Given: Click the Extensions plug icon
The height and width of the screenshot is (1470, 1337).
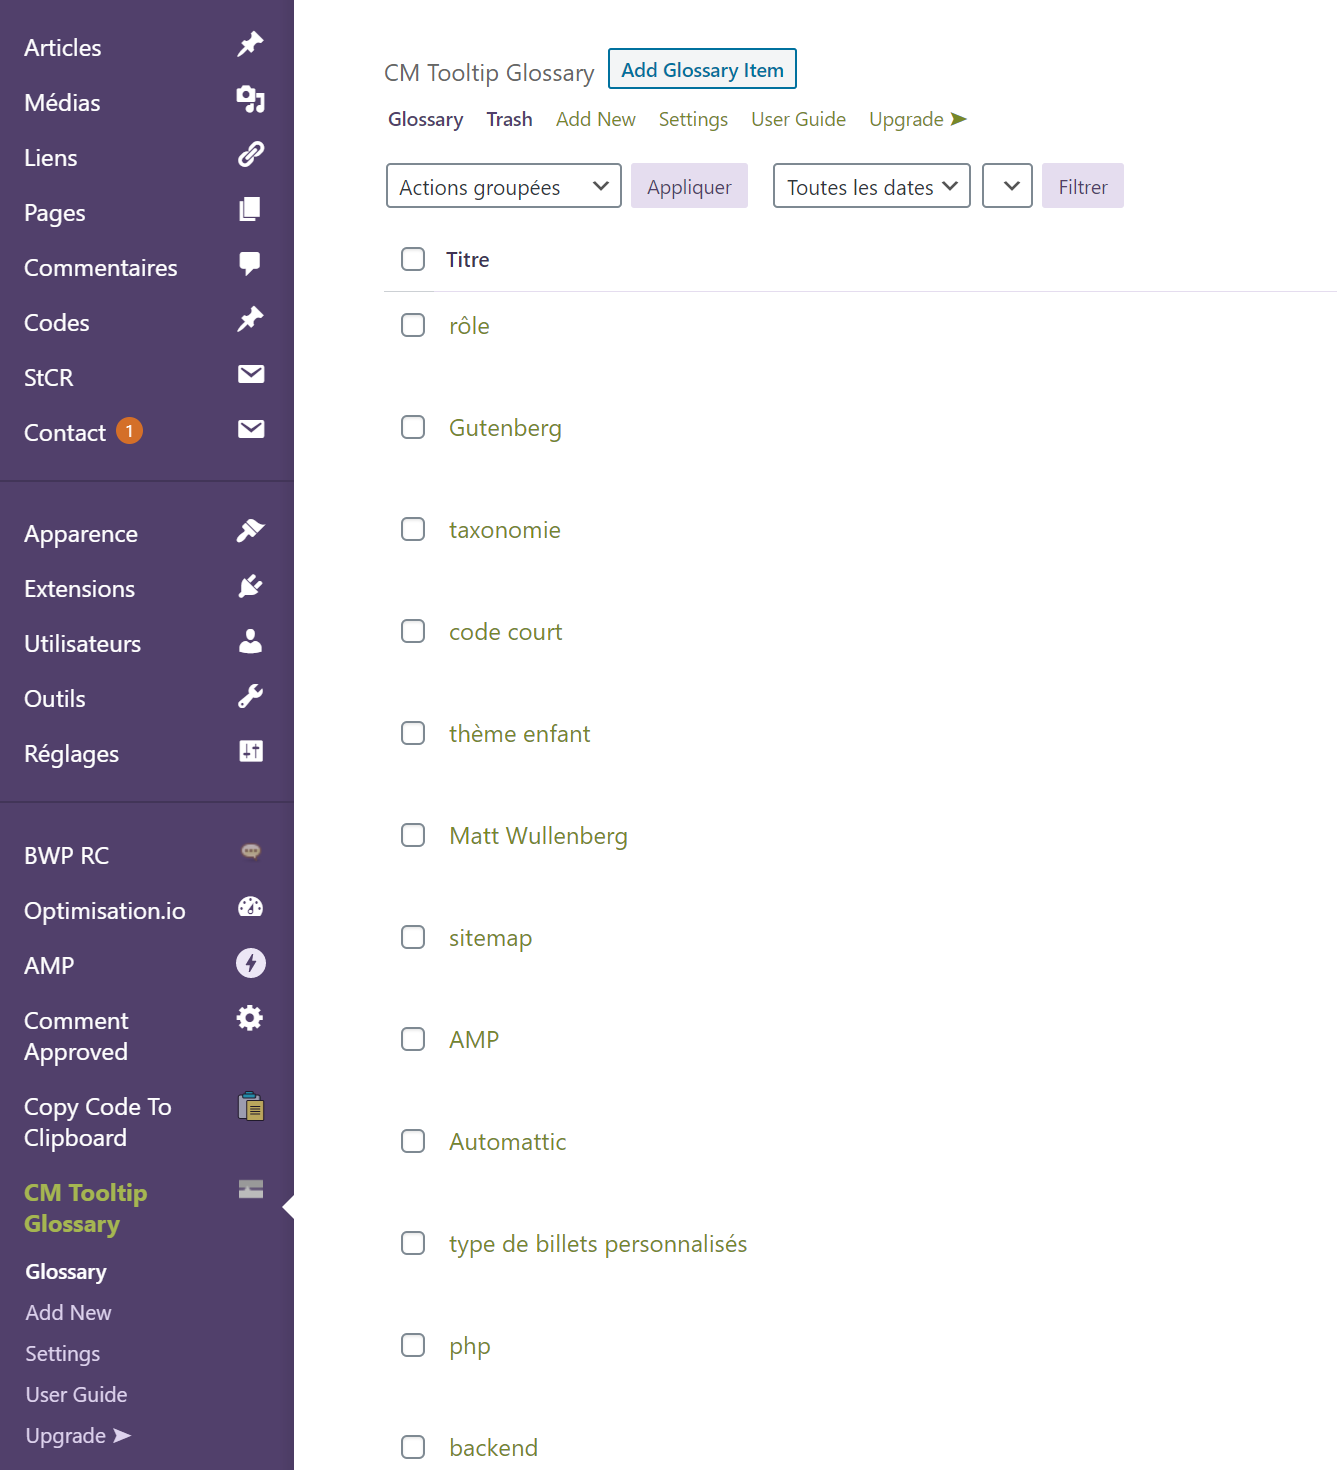Looking at the screenshot, I should coord(250,585).
